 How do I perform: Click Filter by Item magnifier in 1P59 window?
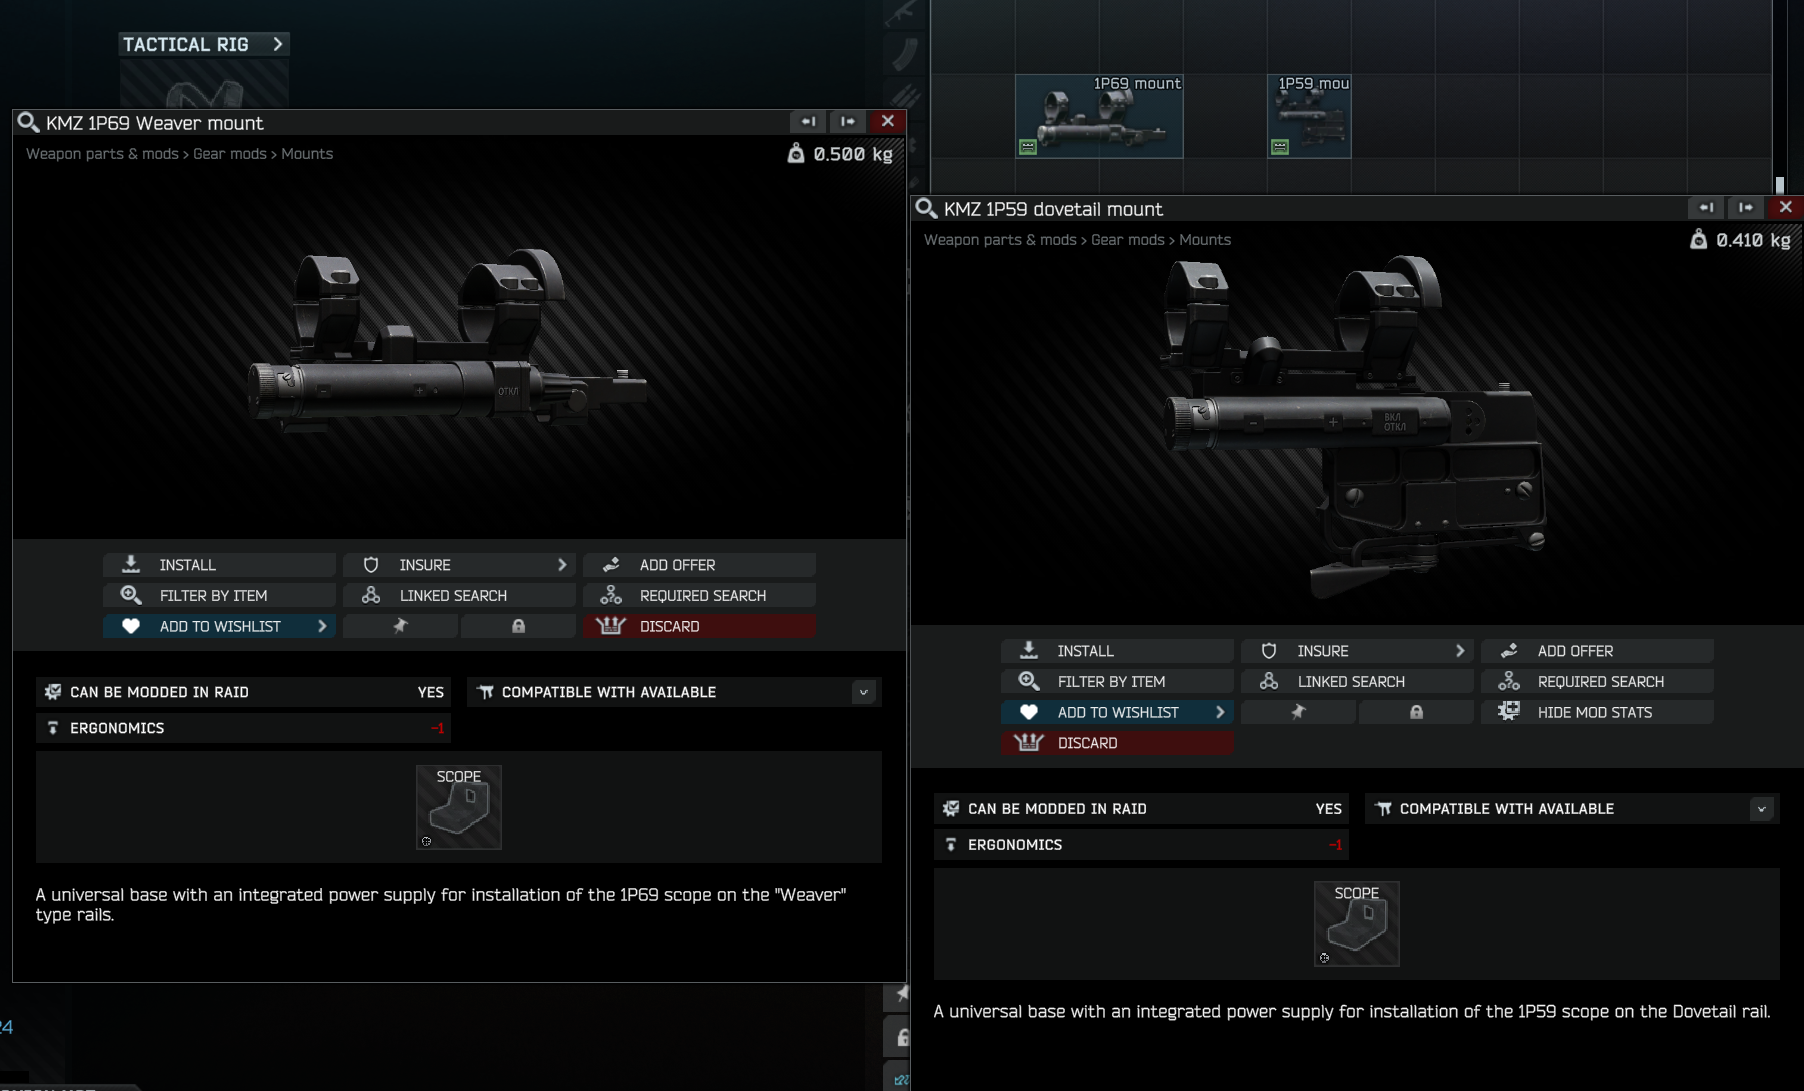(x=1029, y=681)
